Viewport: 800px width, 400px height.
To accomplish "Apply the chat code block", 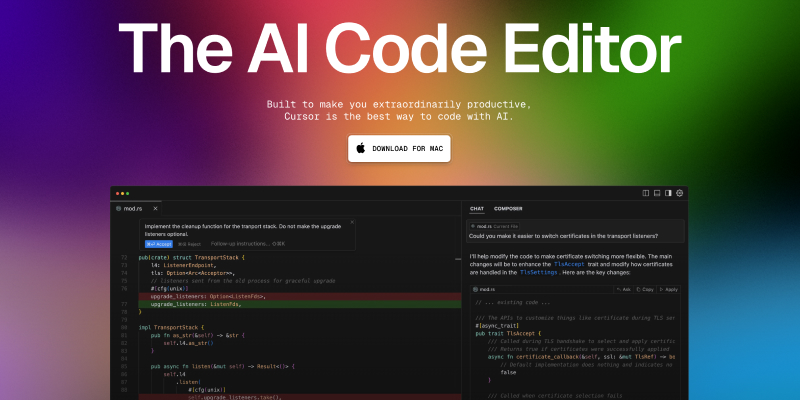I will click(668, 289).
